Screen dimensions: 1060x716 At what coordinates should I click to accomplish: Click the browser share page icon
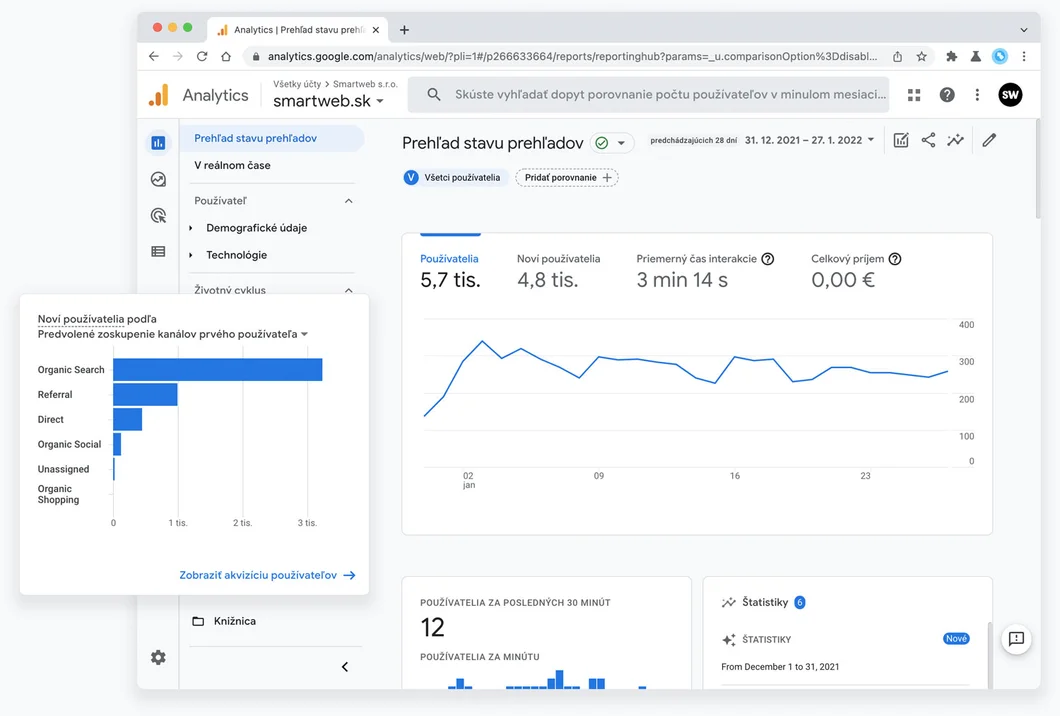pos(897,56)
